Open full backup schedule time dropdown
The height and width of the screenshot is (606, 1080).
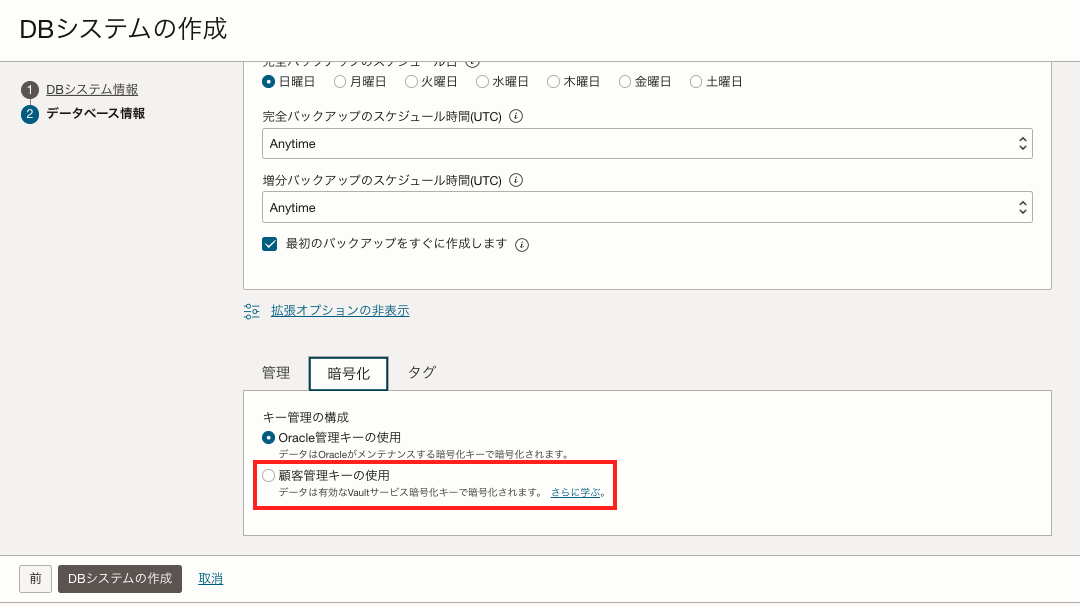pyautogui.click(x=647, y=144)
